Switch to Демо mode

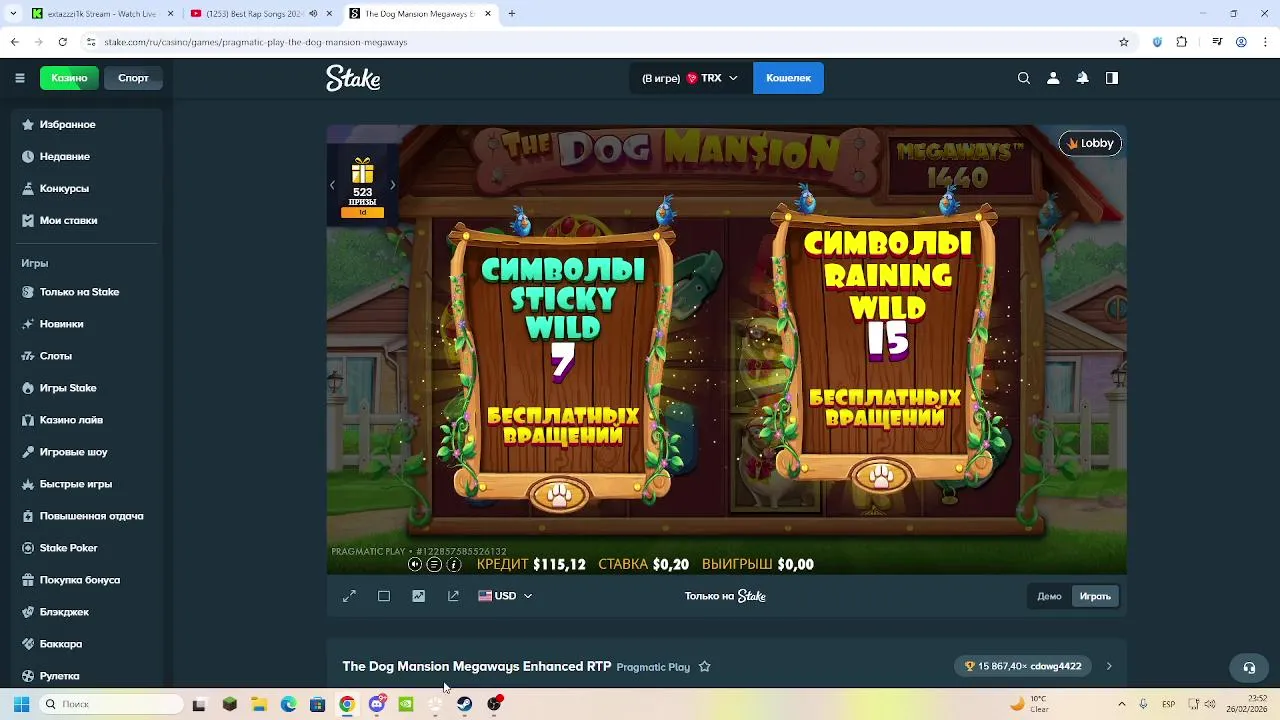coord(1049,596)
